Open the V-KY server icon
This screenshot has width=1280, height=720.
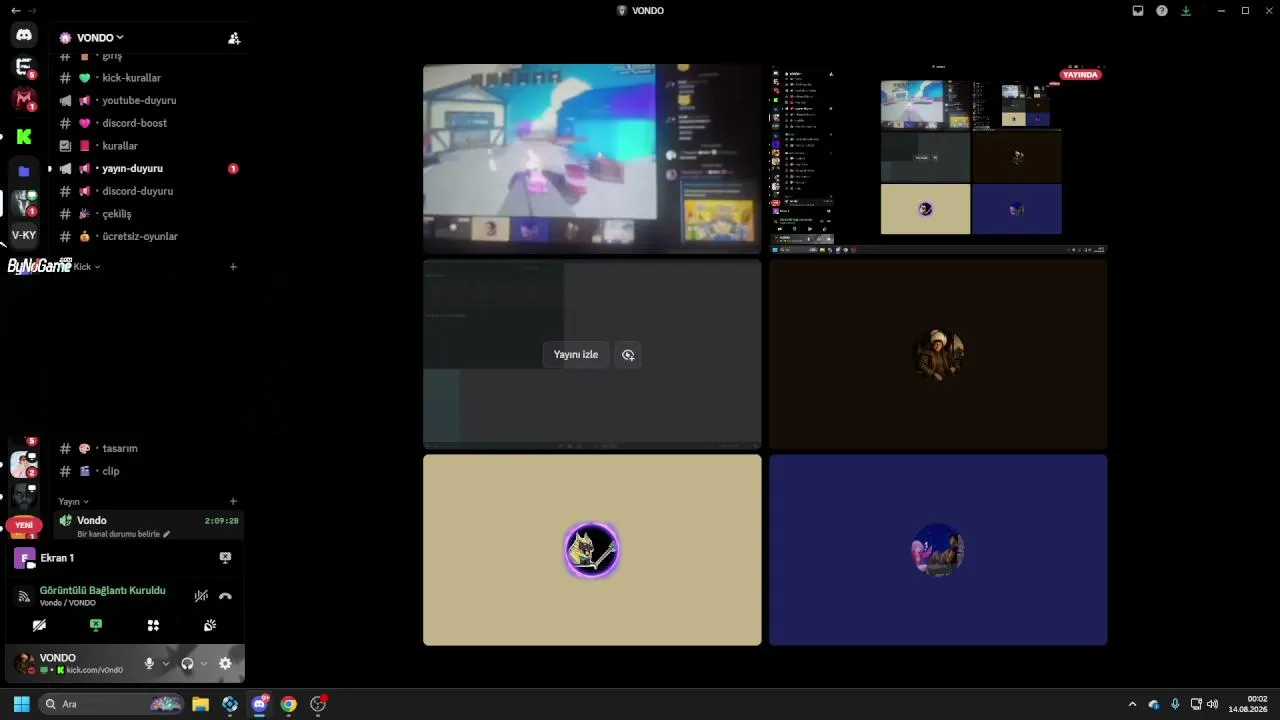tap(24, 236)
